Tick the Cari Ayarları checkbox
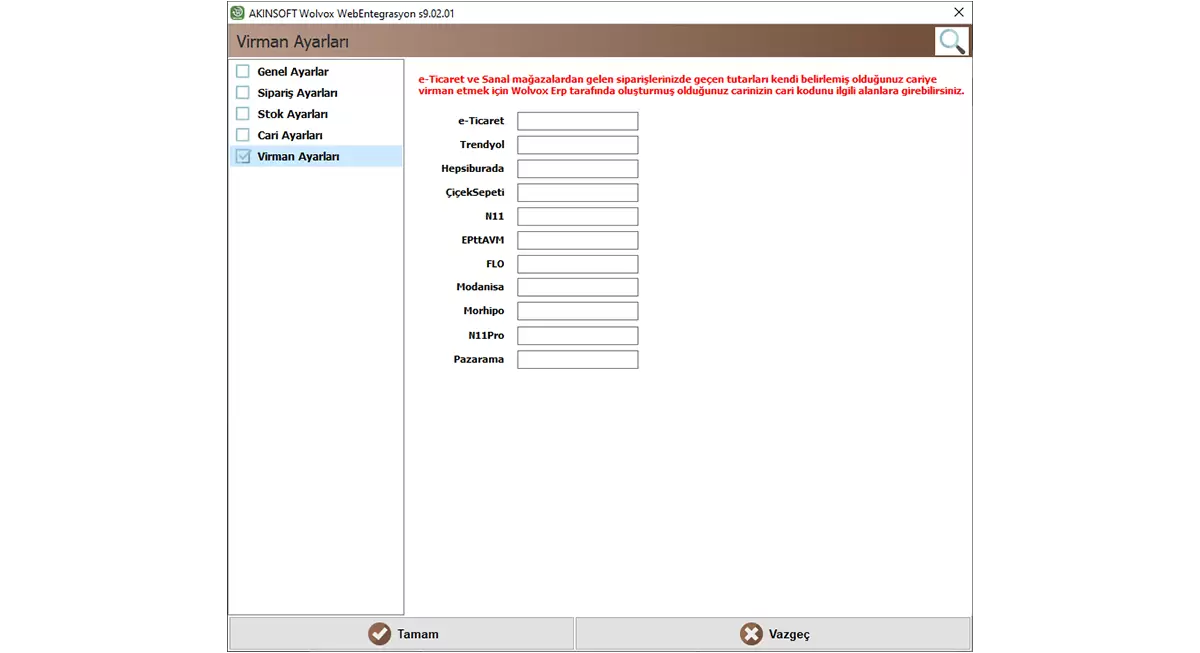This screenshot has width=1200, height=653. pos(243,135)
